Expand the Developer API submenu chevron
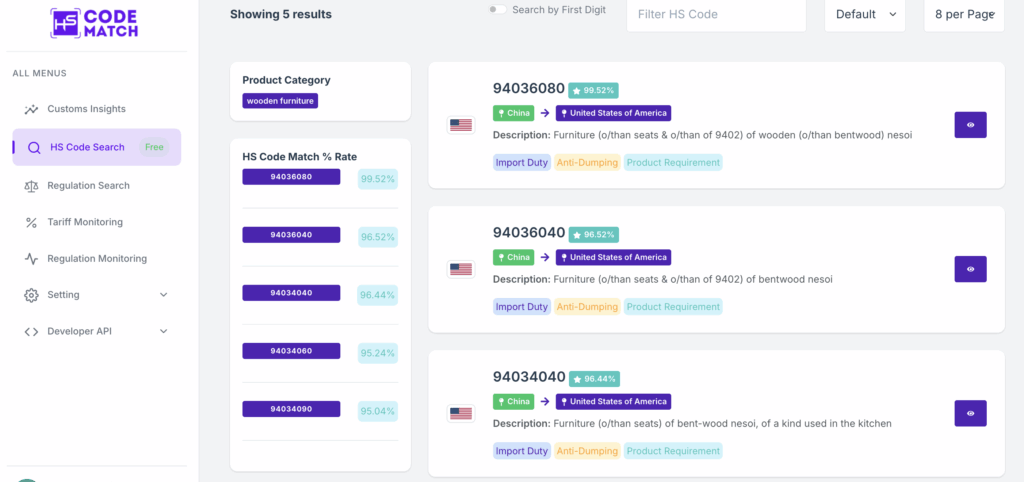The height and width of the screenshot is (482, 1024). (x=164, y=331)
